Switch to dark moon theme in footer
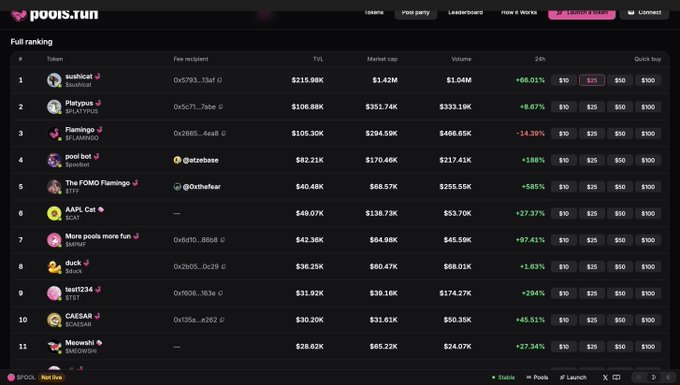 coord(654,378)
